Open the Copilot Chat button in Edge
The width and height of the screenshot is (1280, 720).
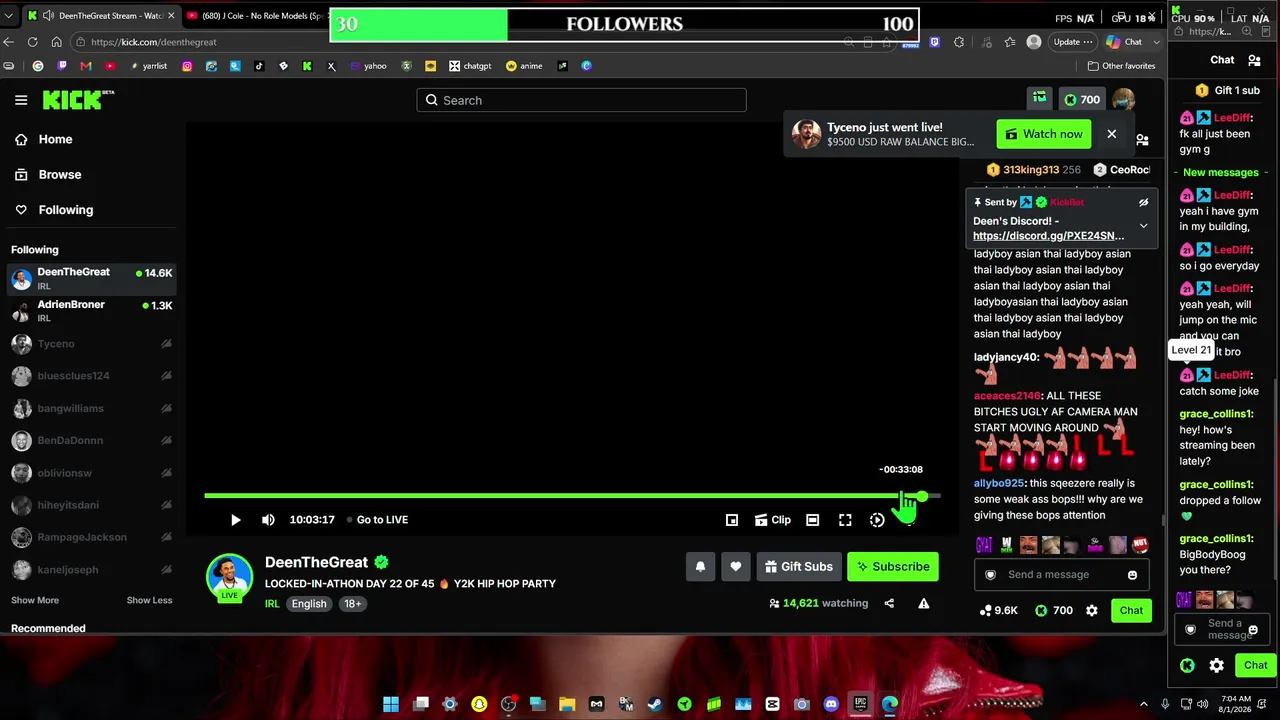tap(1125, 42)
